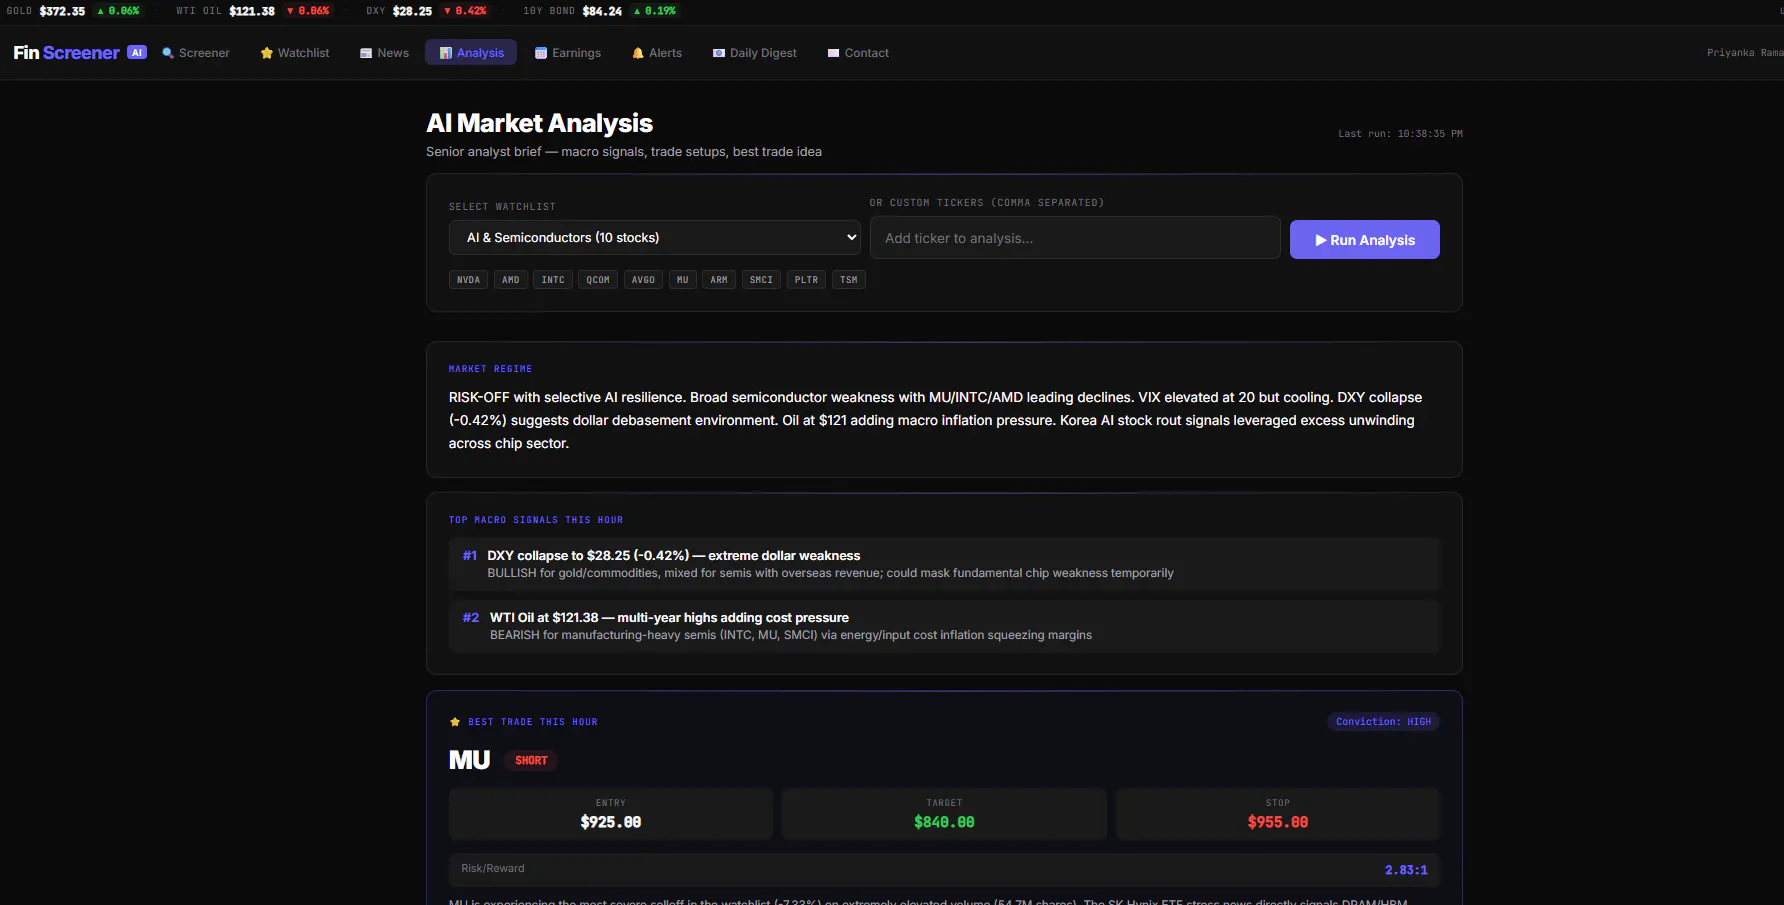Screen dimensions: 1784x905
Task: Click the calendar icon beside Earnings
Action: tap(541, 53)
